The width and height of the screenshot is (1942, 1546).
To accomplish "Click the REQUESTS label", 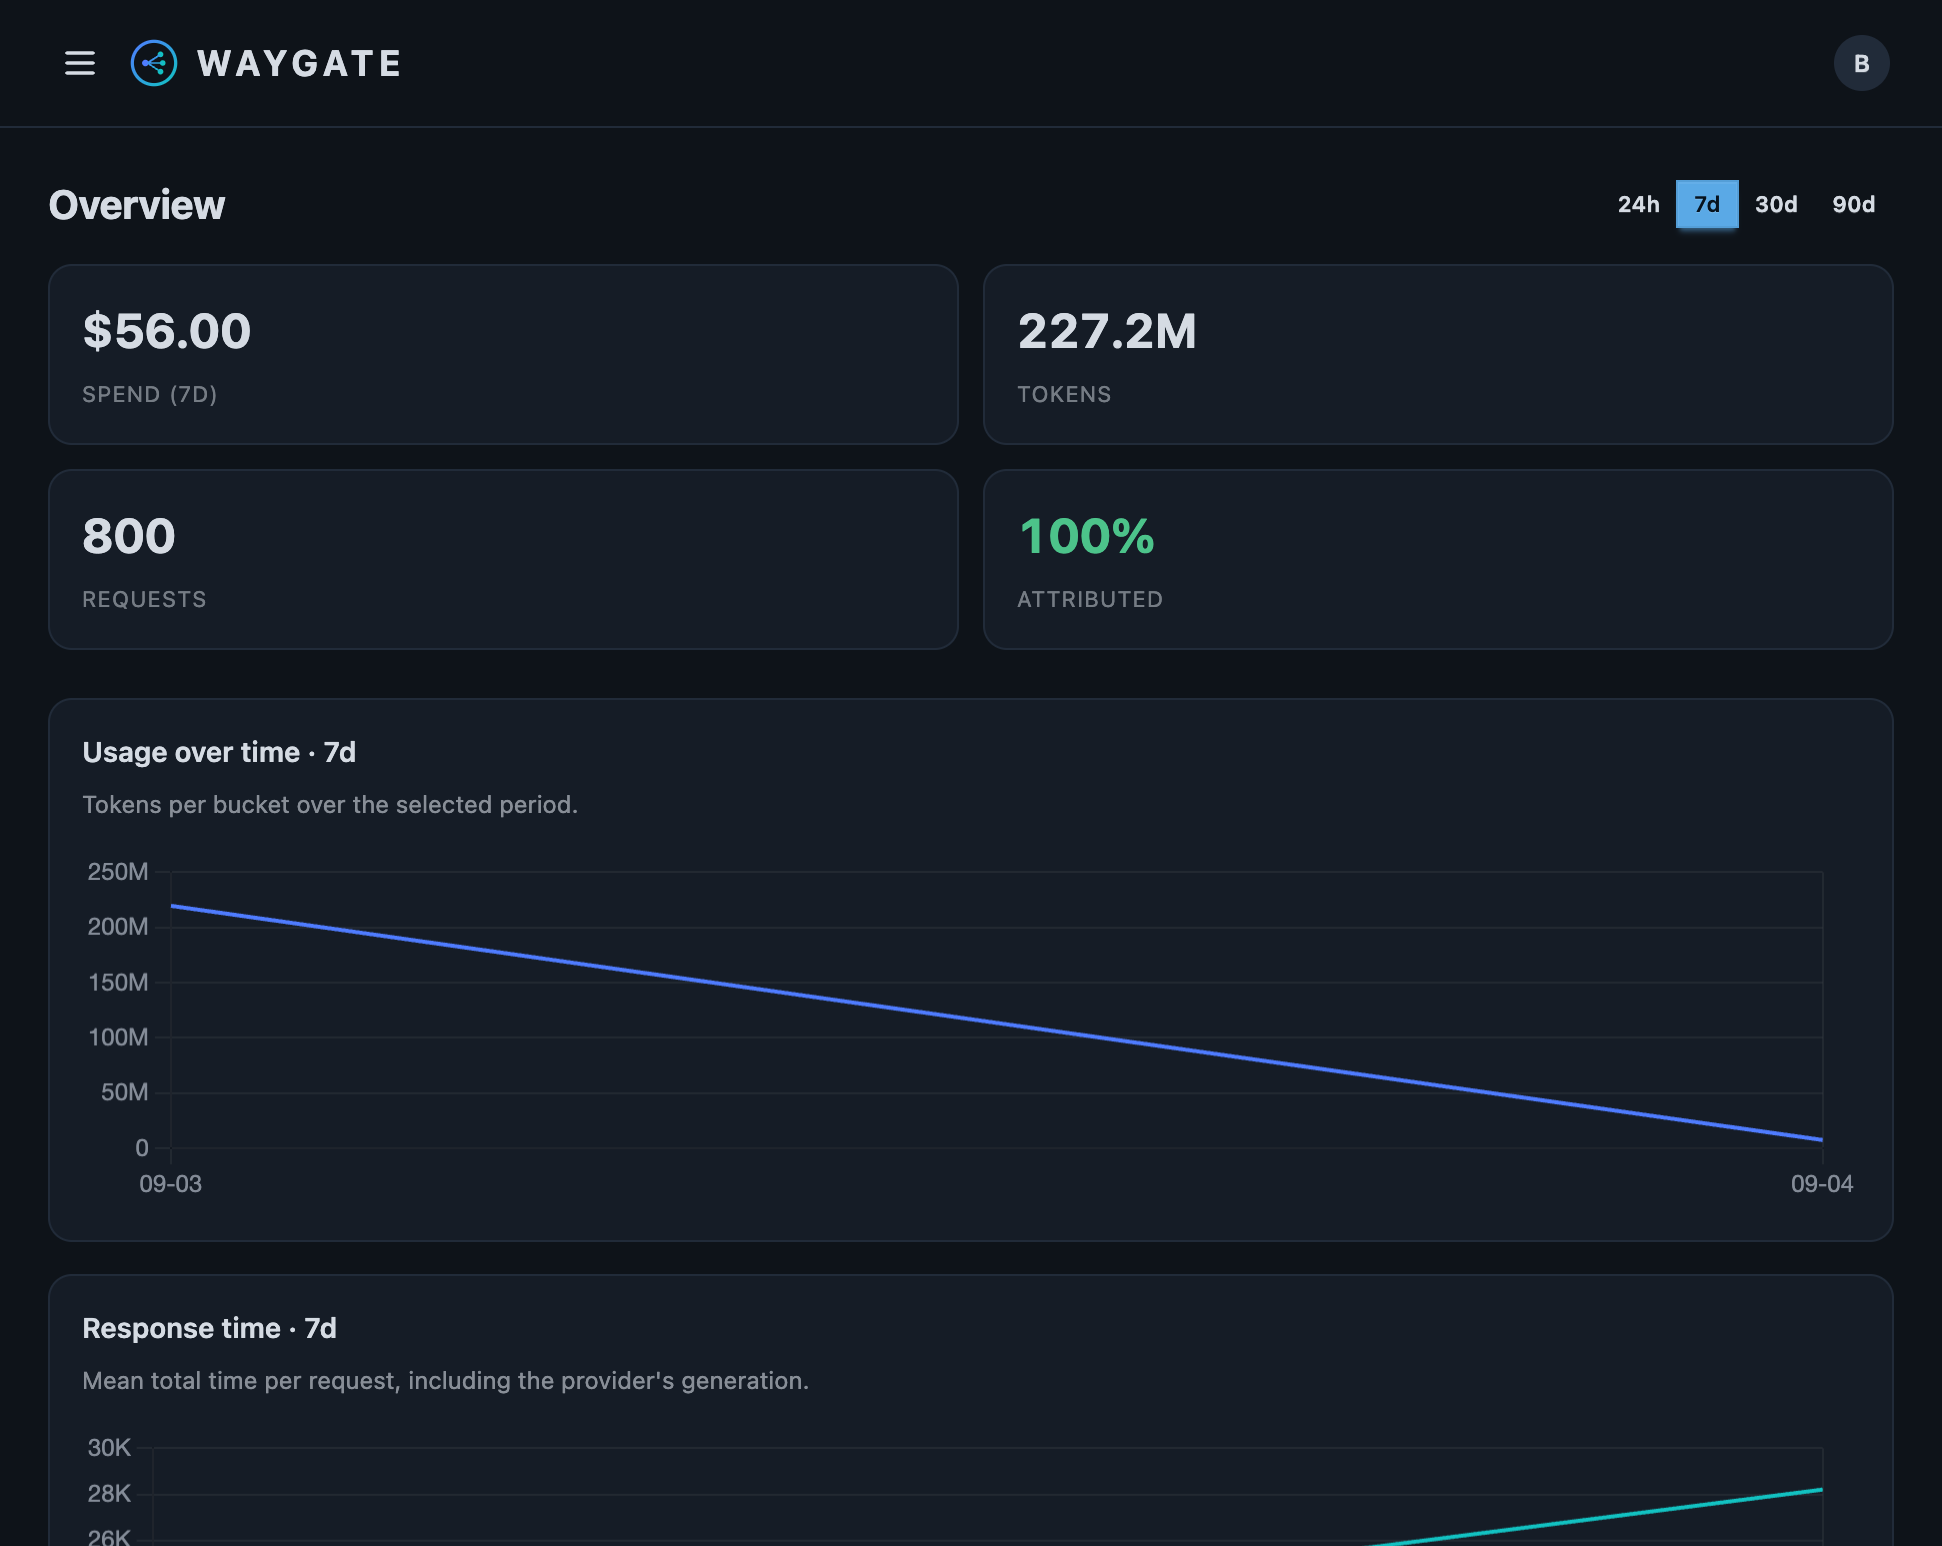I will [144, 599].
